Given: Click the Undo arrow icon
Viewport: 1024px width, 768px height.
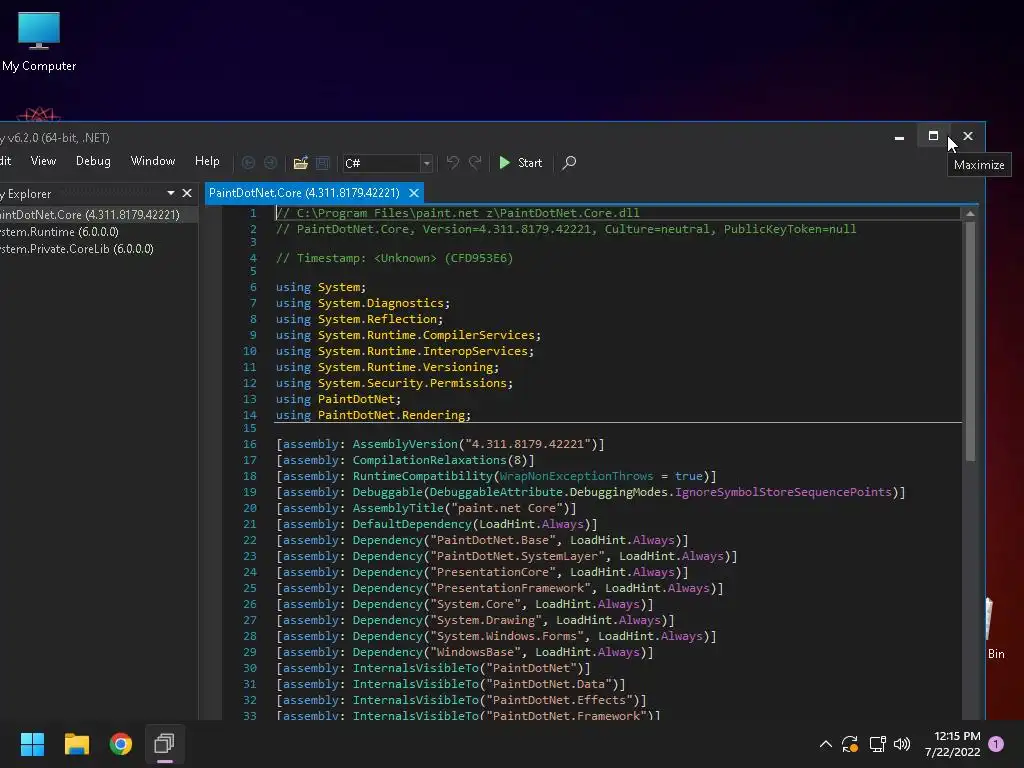Looking at the screenshot, I should [x=453, y=163].
